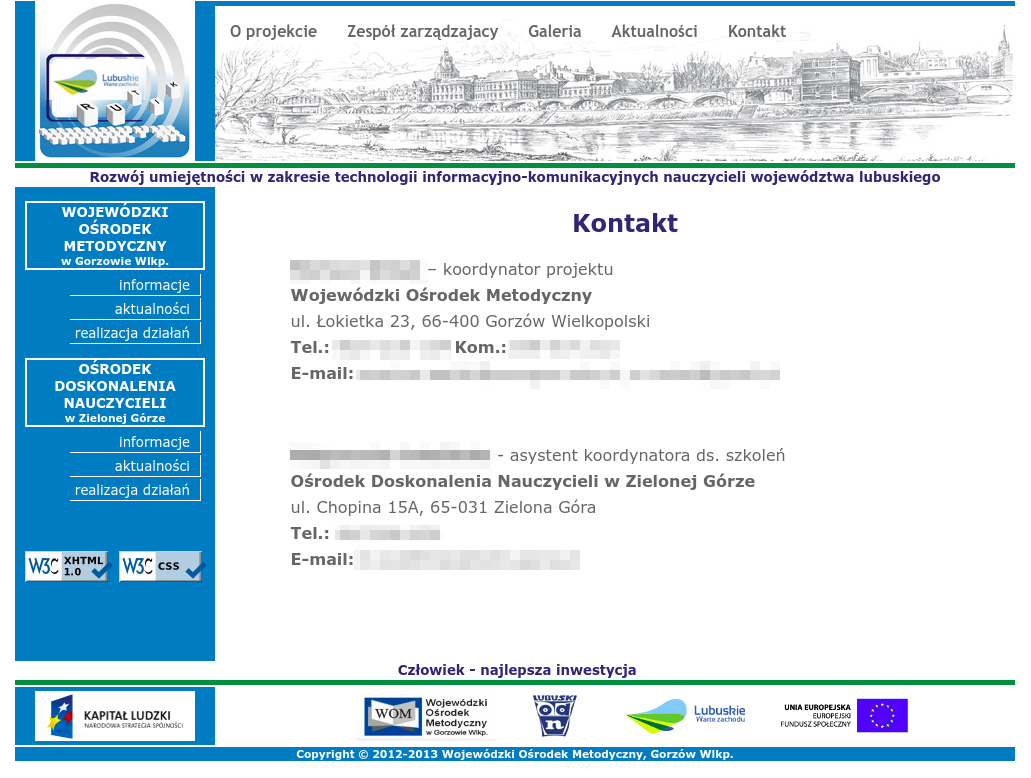Click the Copyright 2012-2013 footer text
1031x778 pixels.
[515, 754]
